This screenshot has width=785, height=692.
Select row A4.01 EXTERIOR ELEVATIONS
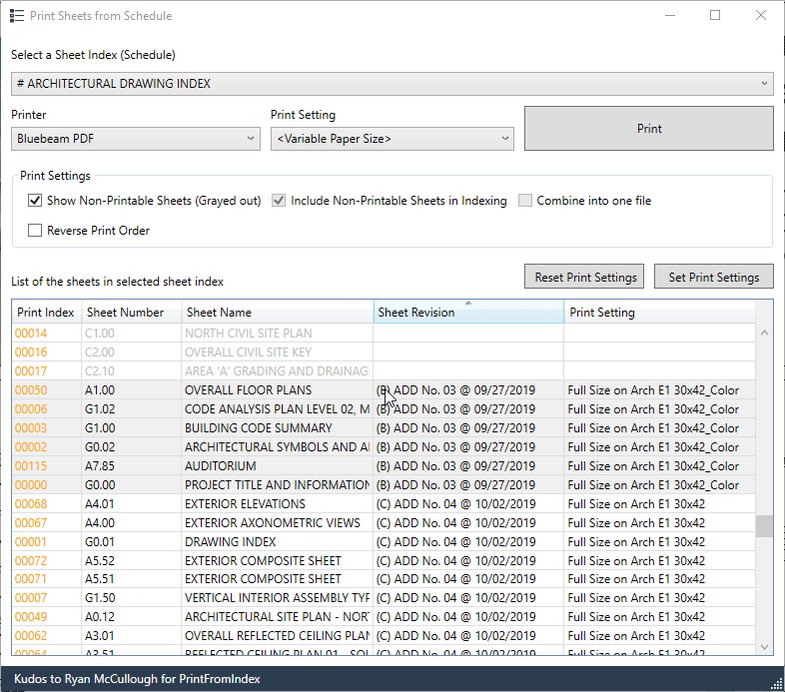tap(383, 504)
